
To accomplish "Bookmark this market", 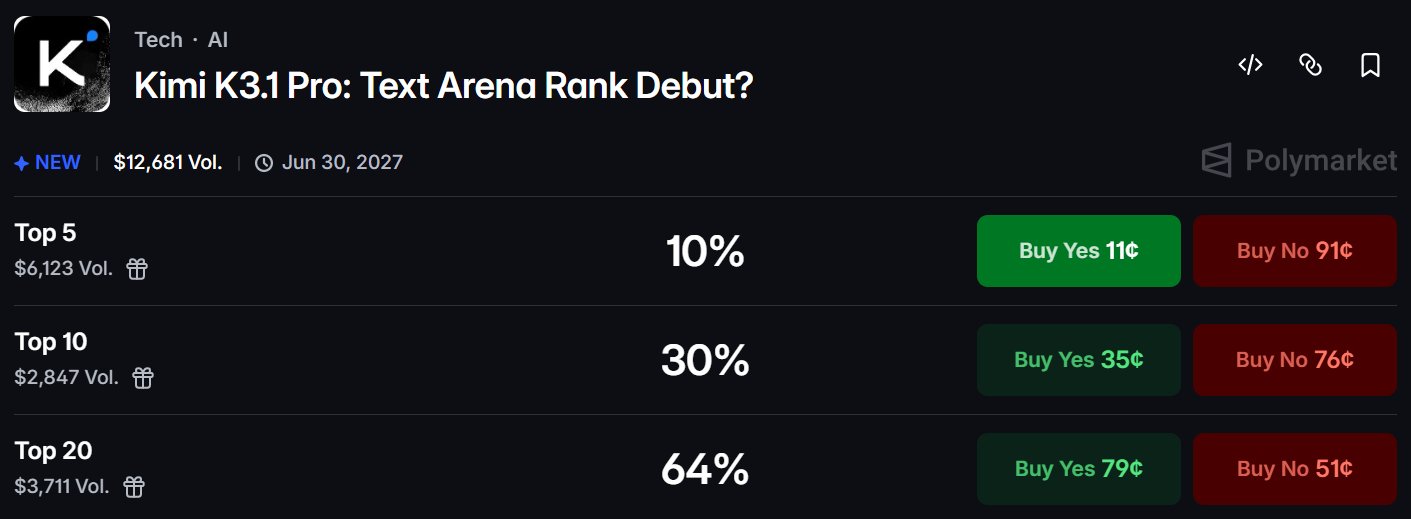I will 1371,65.
